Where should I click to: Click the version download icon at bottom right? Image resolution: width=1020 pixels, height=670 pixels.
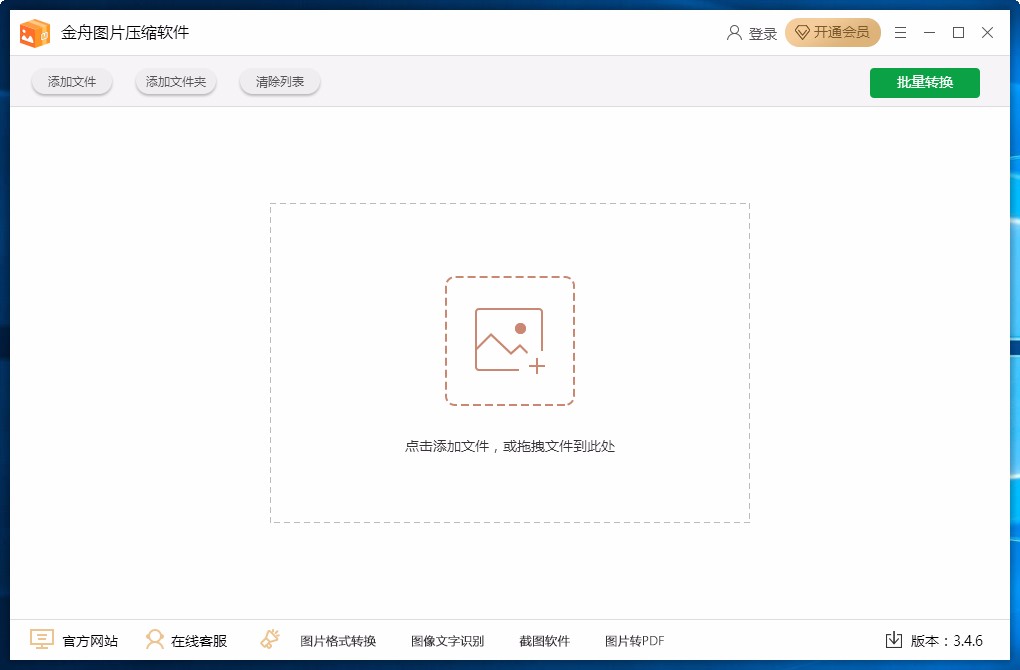[895, 639]
